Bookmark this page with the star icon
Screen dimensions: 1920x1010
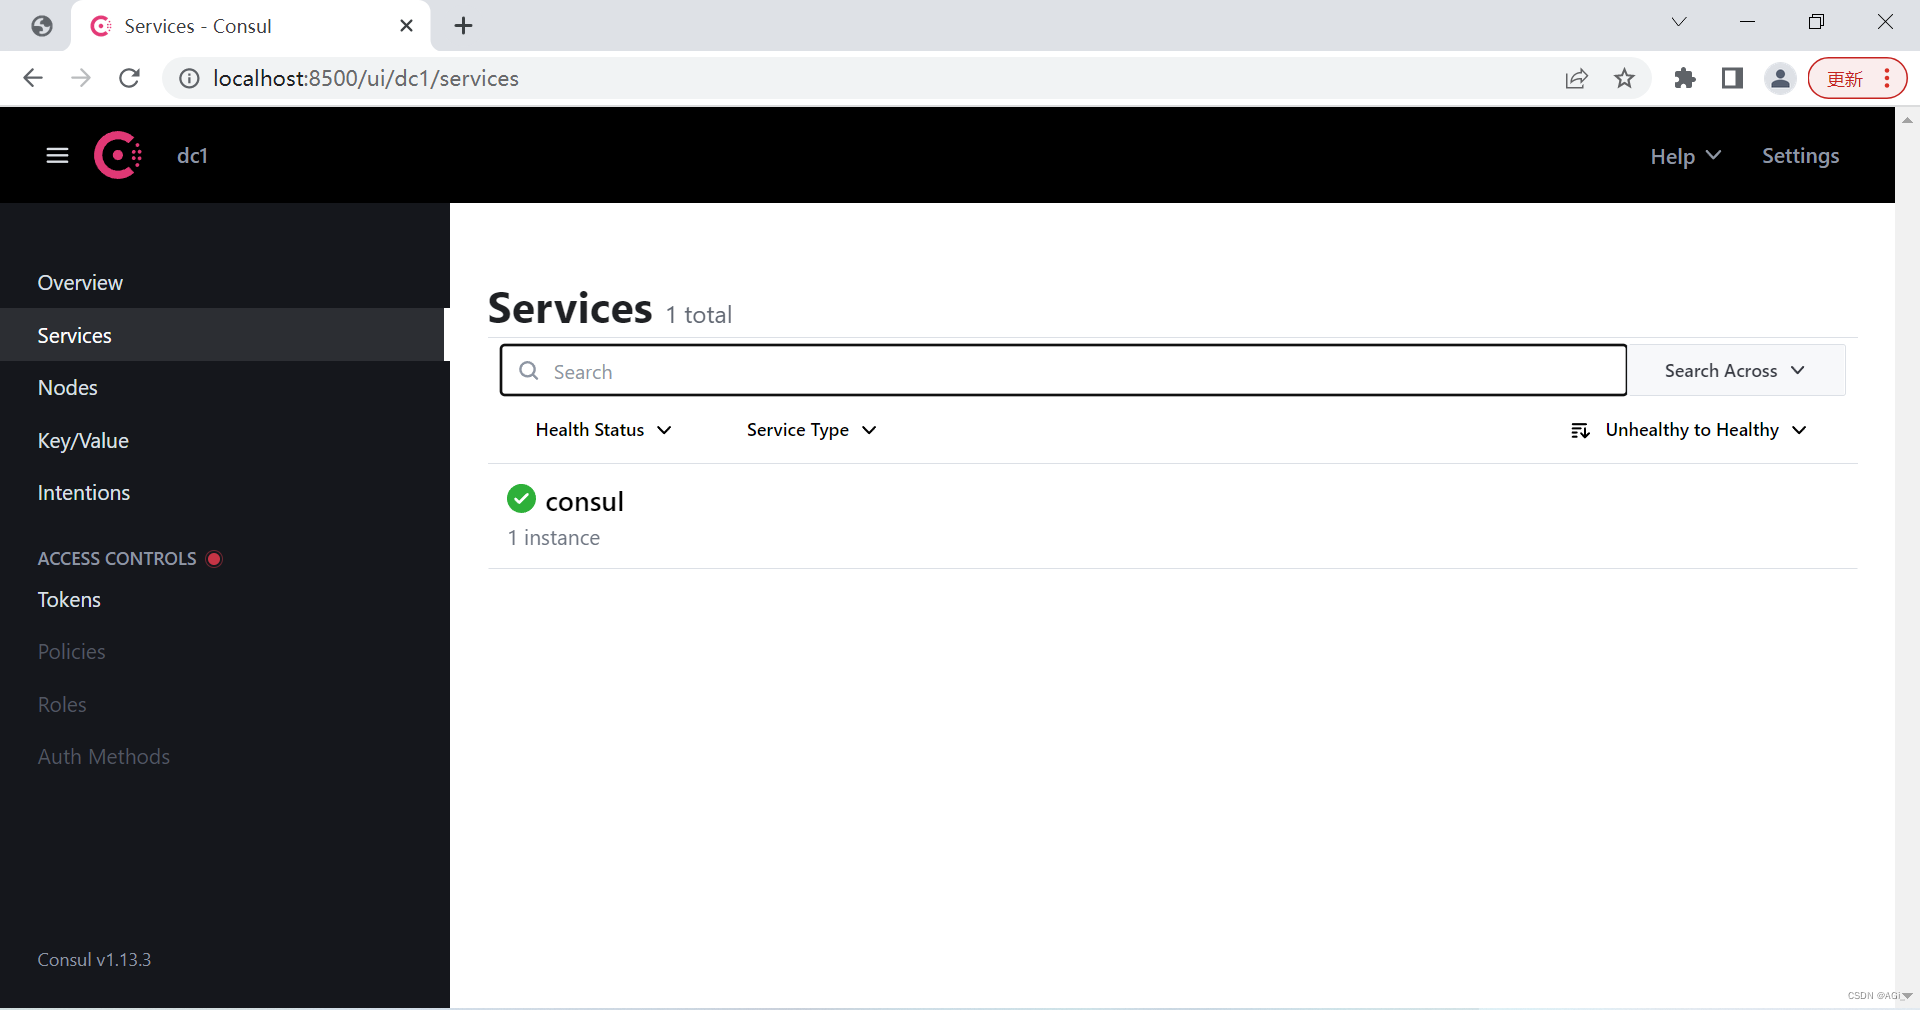click(x=1625, y=78)
